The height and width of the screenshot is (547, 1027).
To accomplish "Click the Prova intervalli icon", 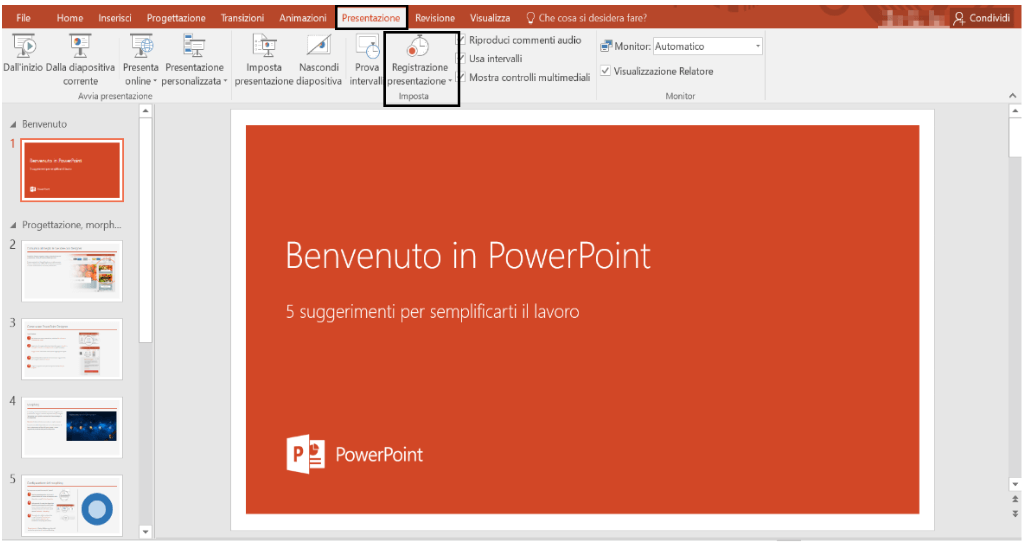I will [367, 46].
